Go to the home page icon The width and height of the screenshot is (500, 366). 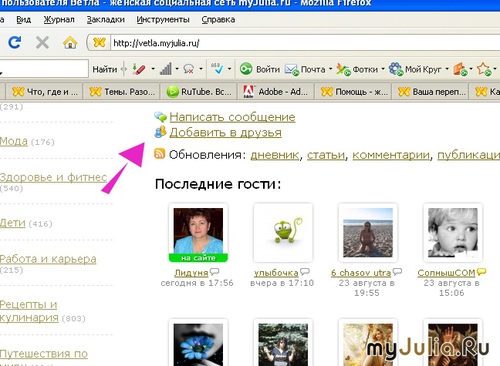coord(70,43)
